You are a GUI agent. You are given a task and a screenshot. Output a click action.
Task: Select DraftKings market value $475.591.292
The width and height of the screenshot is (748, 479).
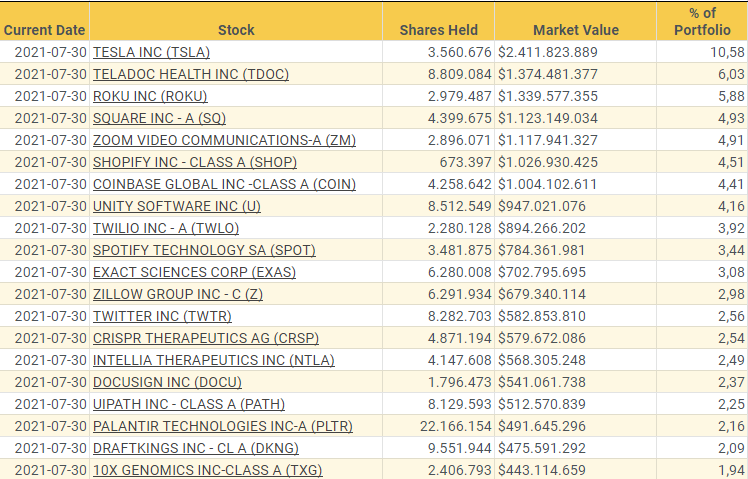541,447
